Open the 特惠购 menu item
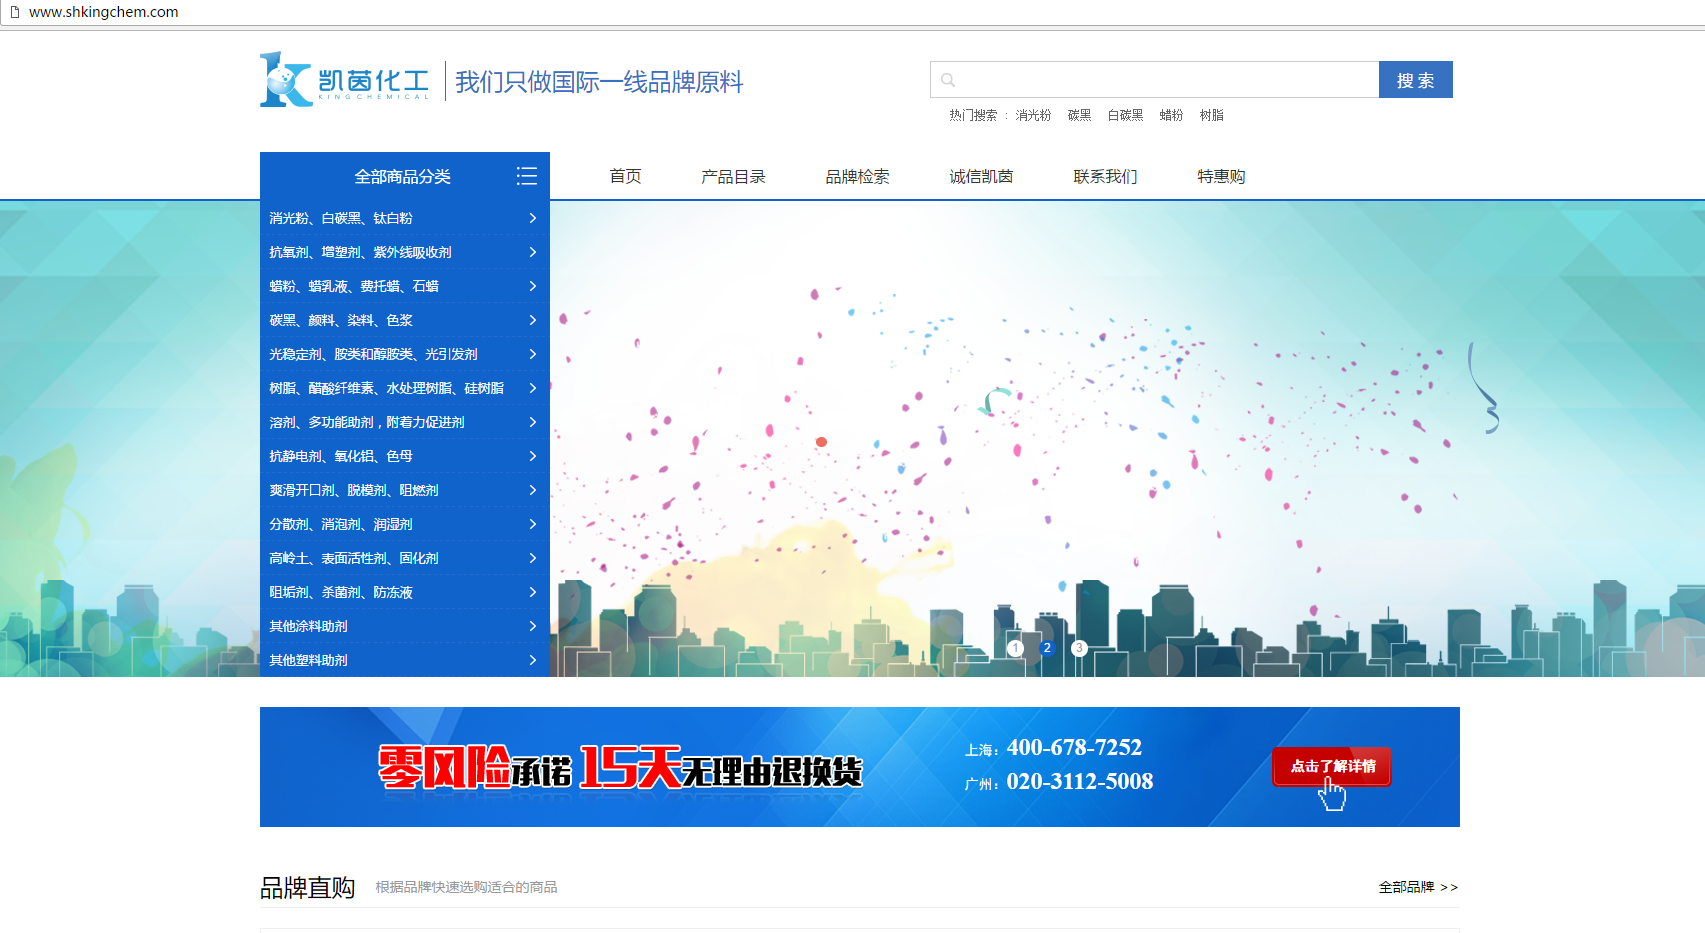Image resolution: width=1705 pixels, height=933 pixels. (x=1221, y=177)
